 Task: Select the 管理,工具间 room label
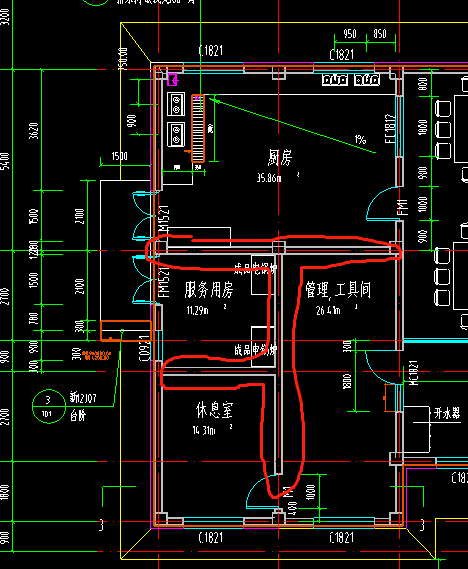pos(337,290)
